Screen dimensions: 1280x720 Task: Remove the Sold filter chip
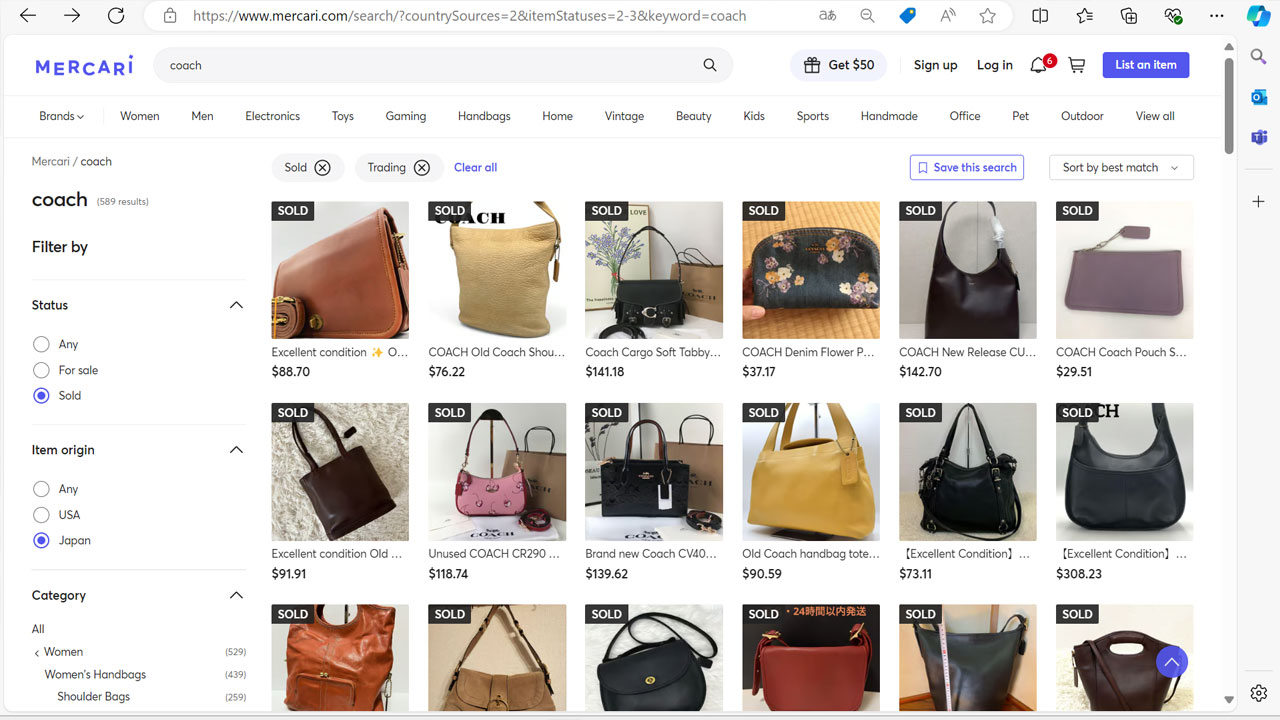(x=322, y=168)
